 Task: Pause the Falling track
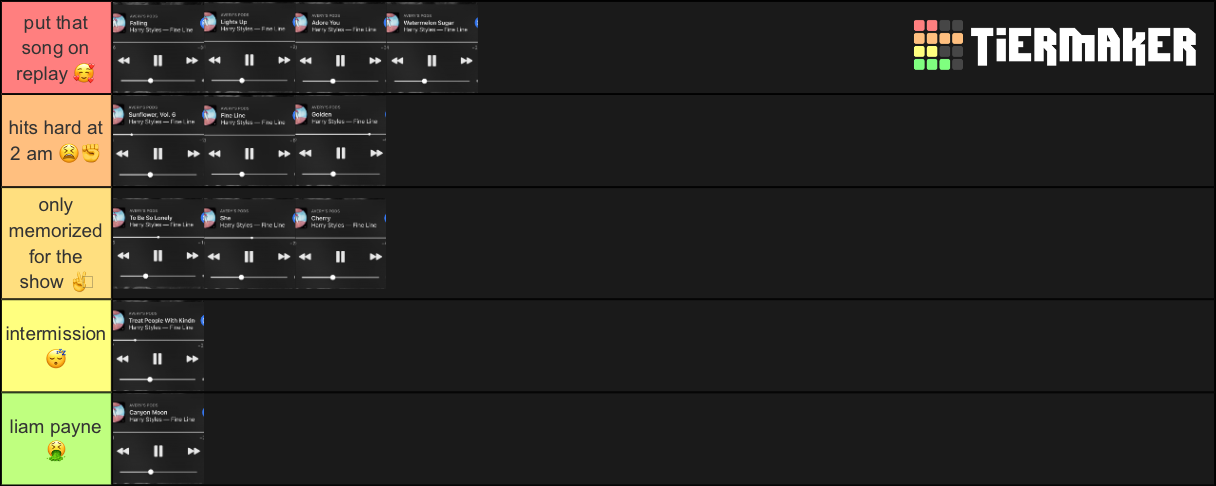(x=157, y=60)
